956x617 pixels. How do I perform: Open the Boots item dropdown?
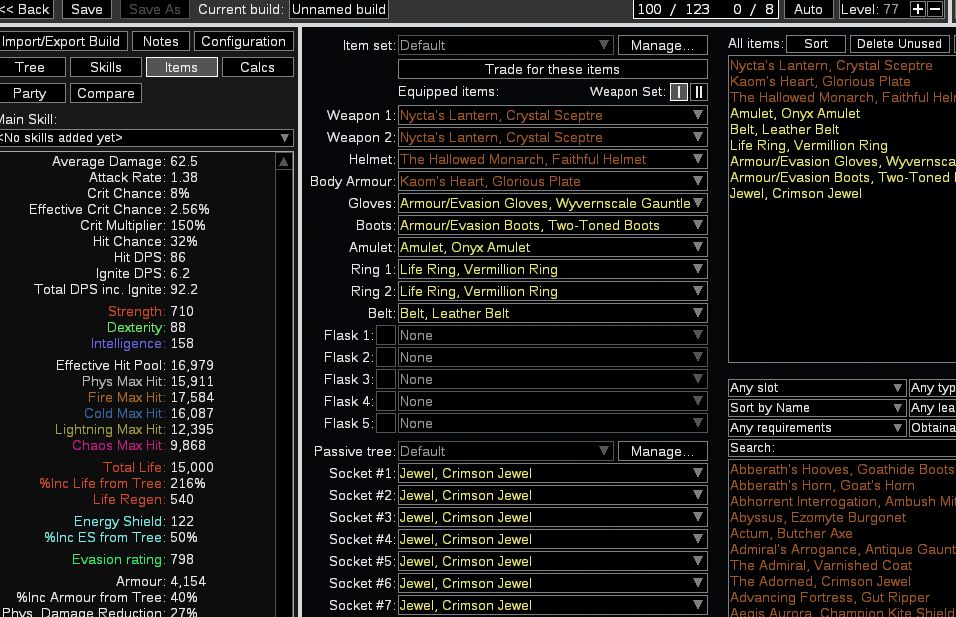pyautogui.click(x=552, y=225)
